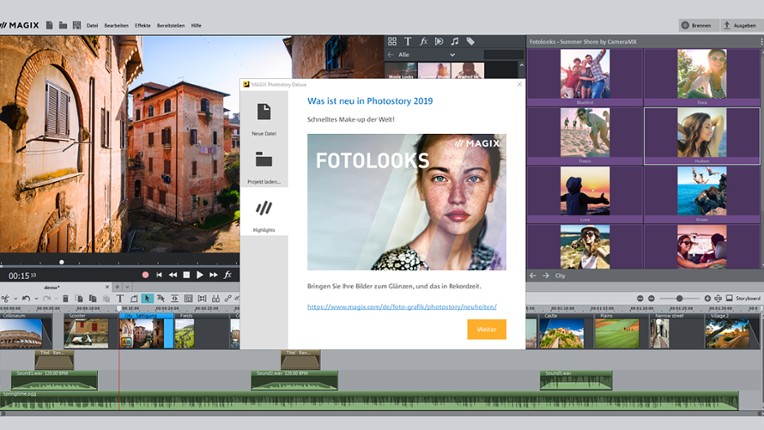Viewport: 764px width, 430px height.
Task: Open the Effekte menu
Action: tap(142, 24)
